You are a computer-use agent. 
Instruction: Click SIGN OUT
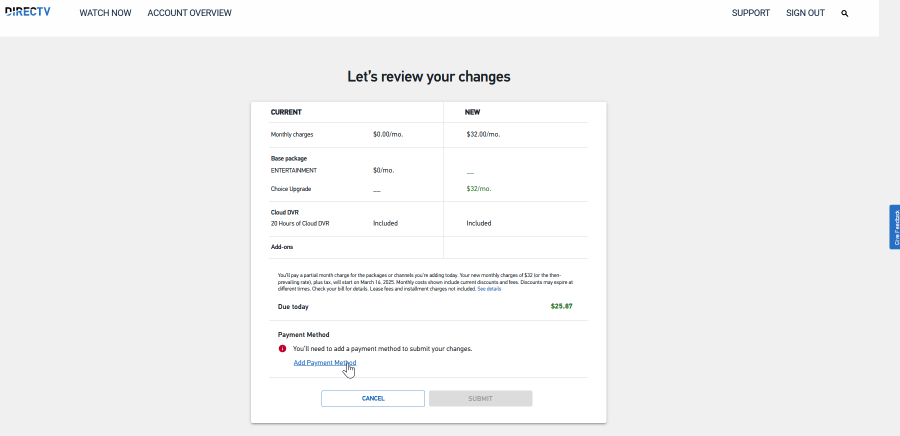point(805,13)
